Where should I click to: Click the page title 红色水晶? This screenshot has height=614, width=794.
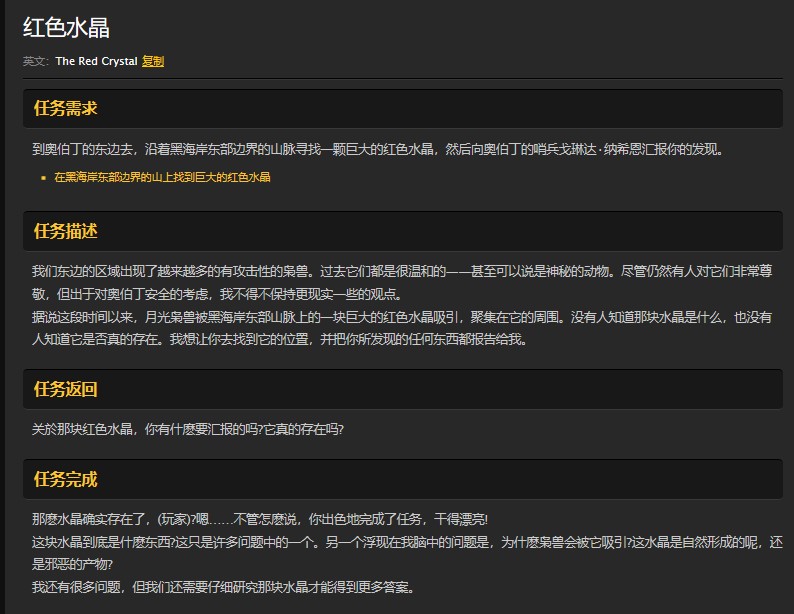point(67,27)
